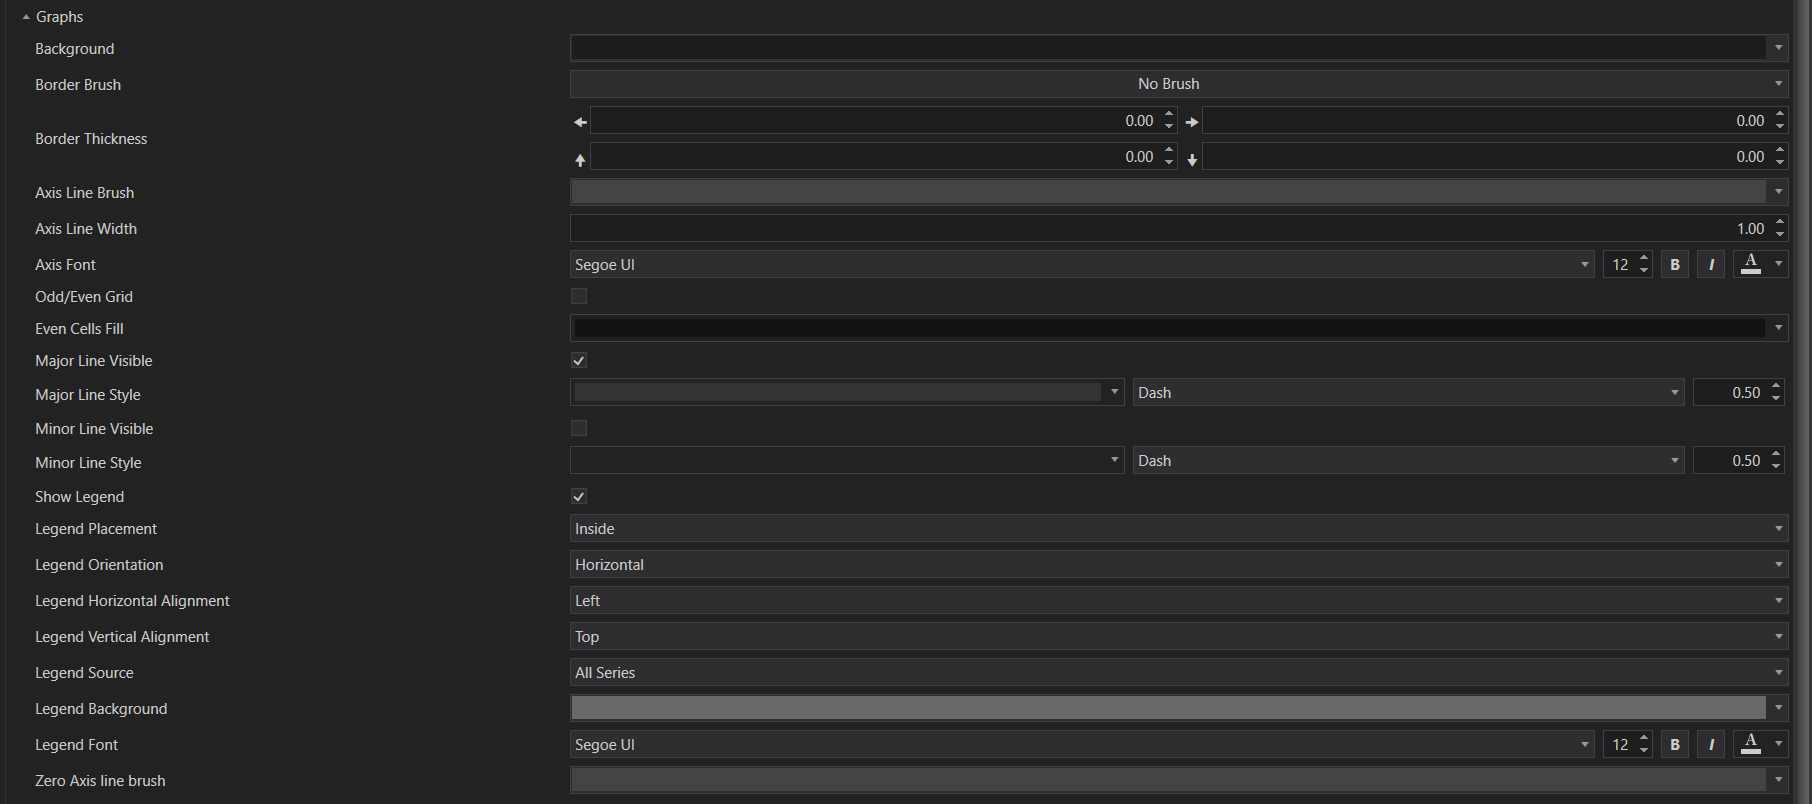This screenshot has width=1812, height=804.
Task: Click Axis Font text color icon
Action: pyautogui.click(x=1750, y=265)
